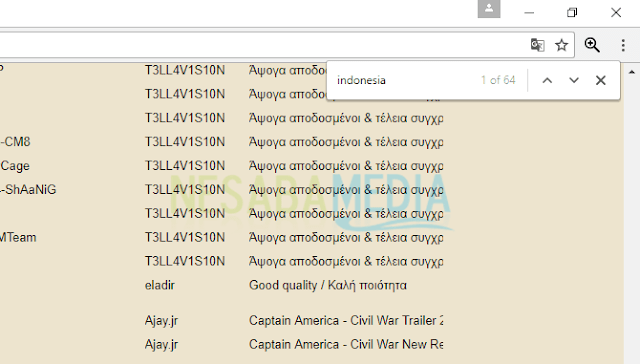Restore down the browser window

click(x=572, y=13)
